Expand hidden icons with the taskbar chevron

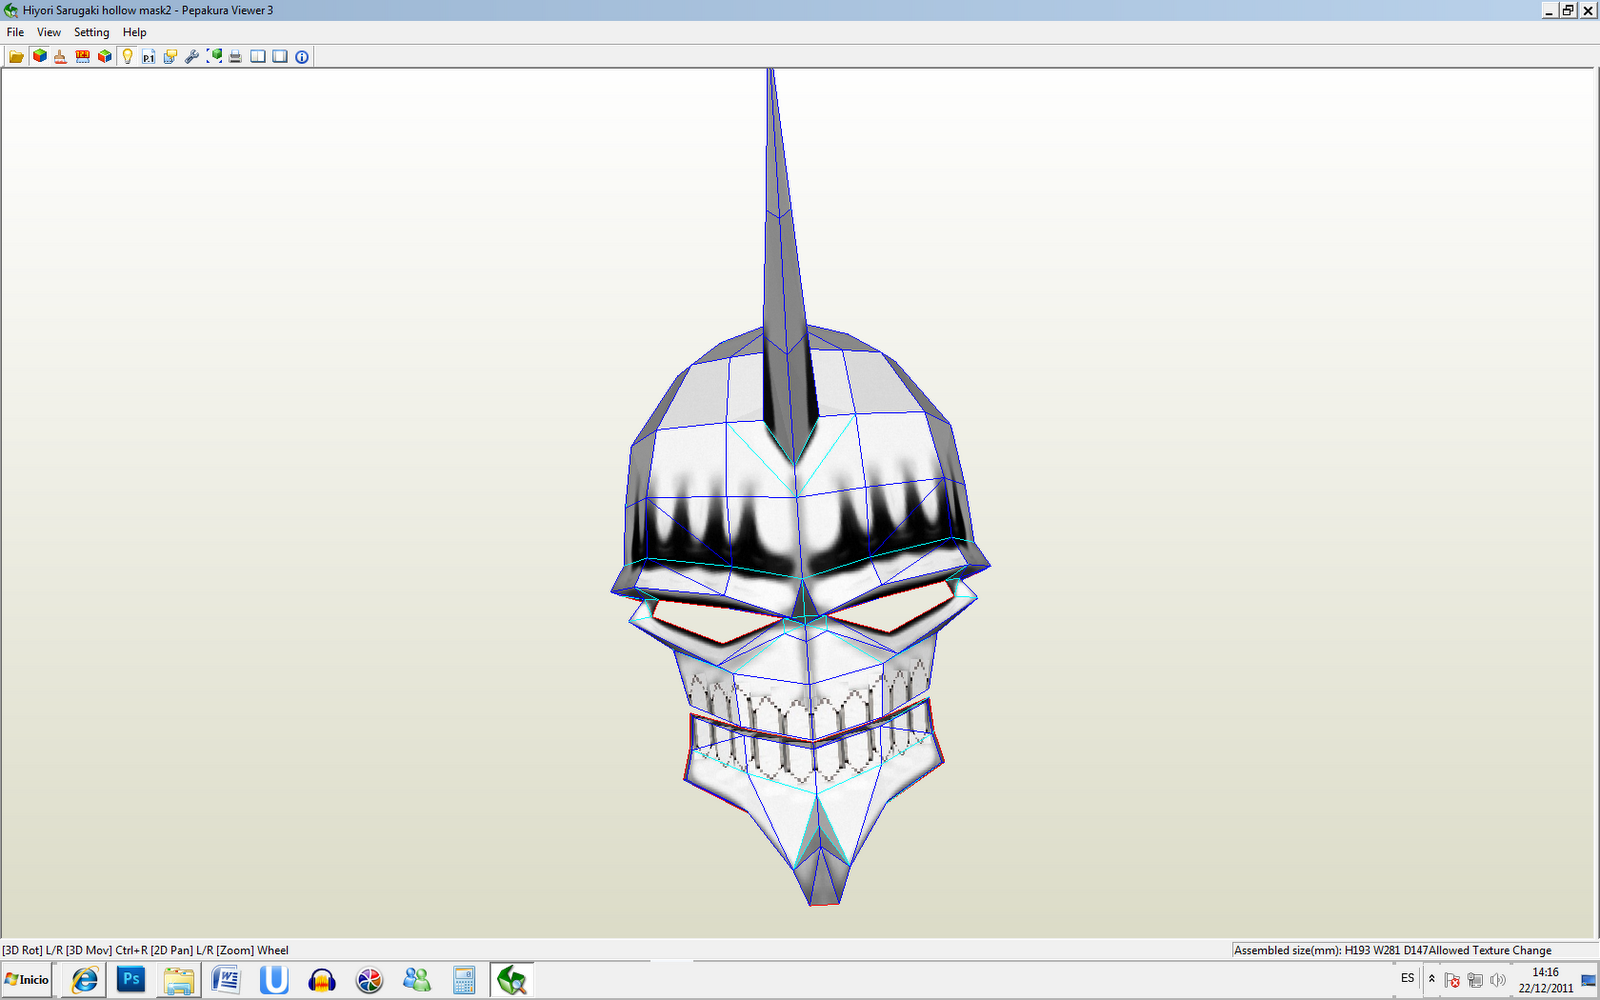pyautogui.click(x=1432, y=980)
